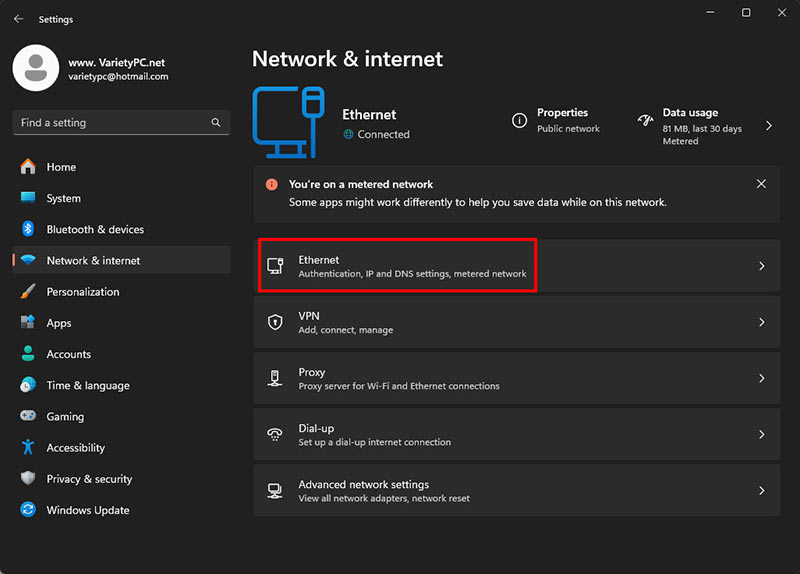
Task: Open Gaming settings section
Action: [121, 416]
